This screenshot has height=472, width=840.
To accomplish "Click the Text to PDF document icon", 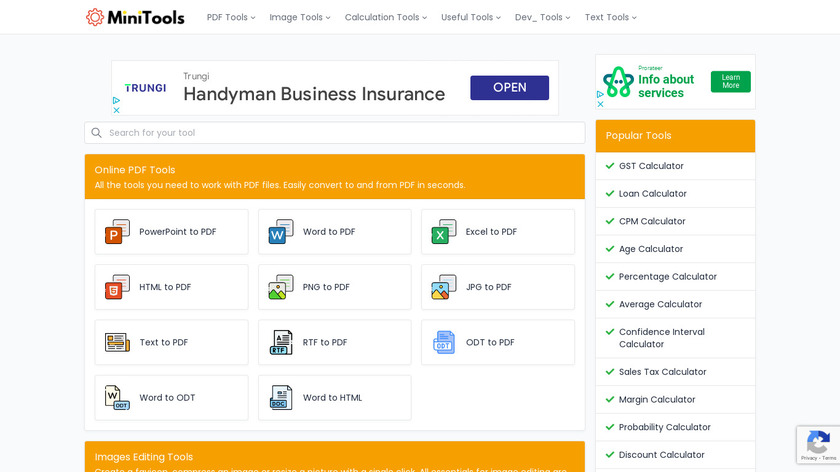I will (117, 342).
